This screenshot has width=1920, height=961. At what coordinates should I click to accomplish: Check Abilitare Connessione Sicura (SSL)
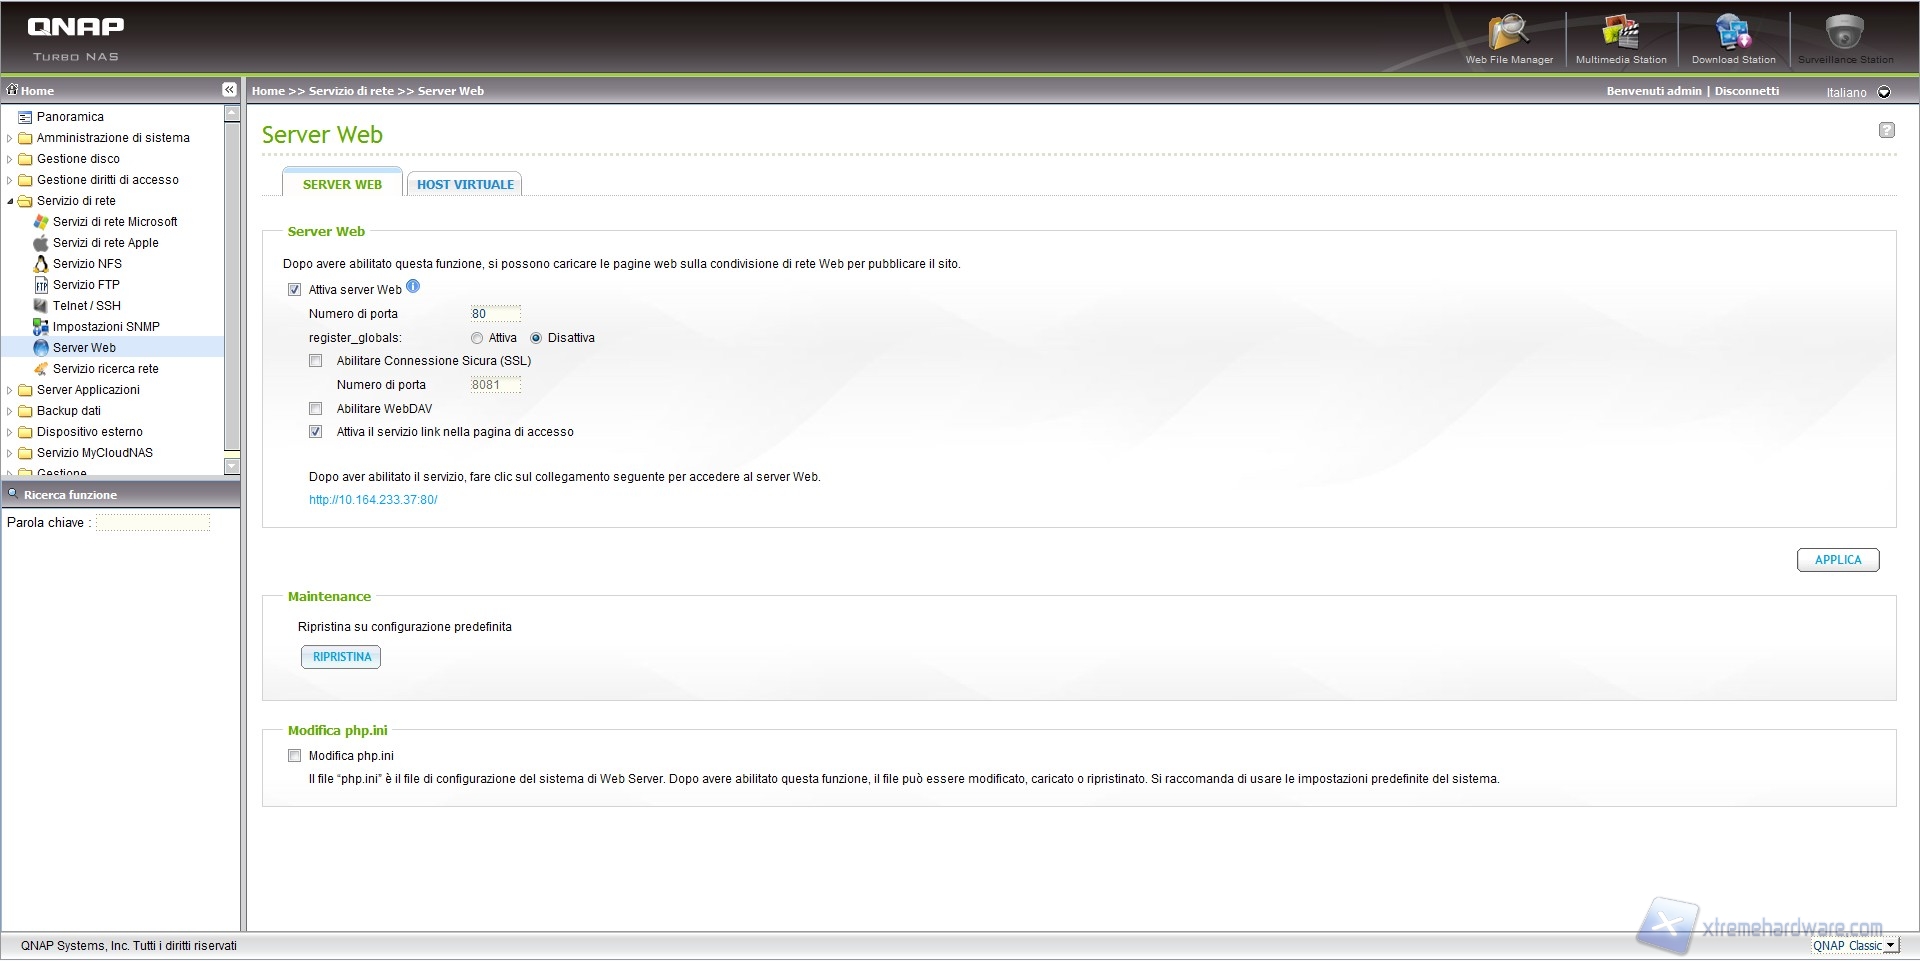click(x=316, y=361)
